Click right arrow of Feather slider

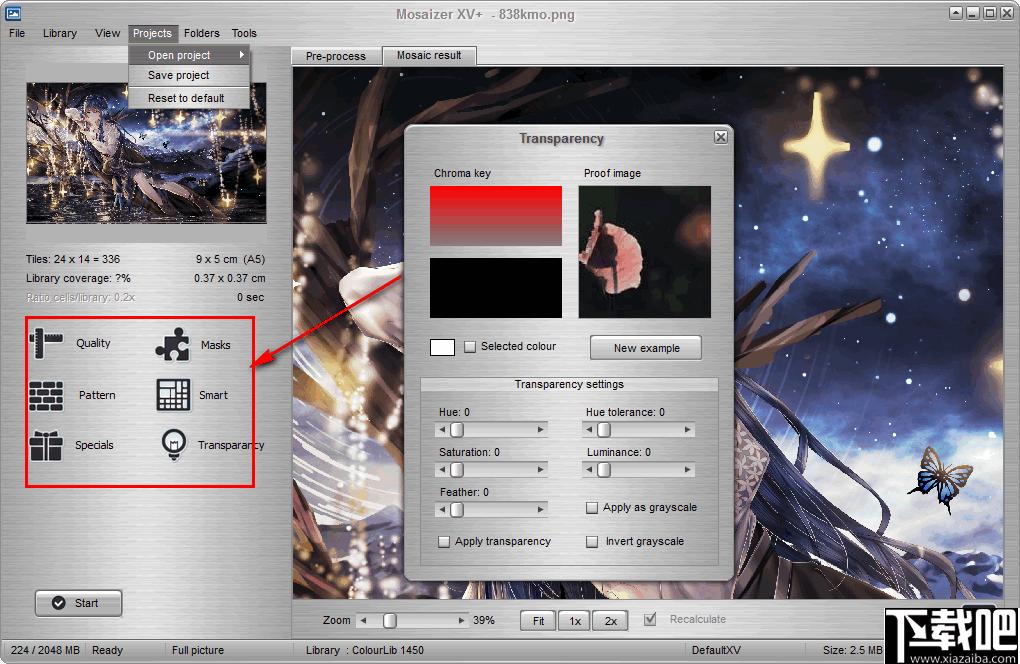(541, 510)
